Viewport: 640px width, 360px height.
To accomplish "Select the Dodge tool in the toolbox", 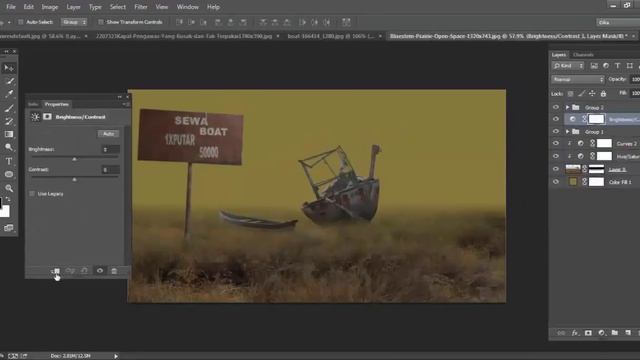I will [9, 147].
